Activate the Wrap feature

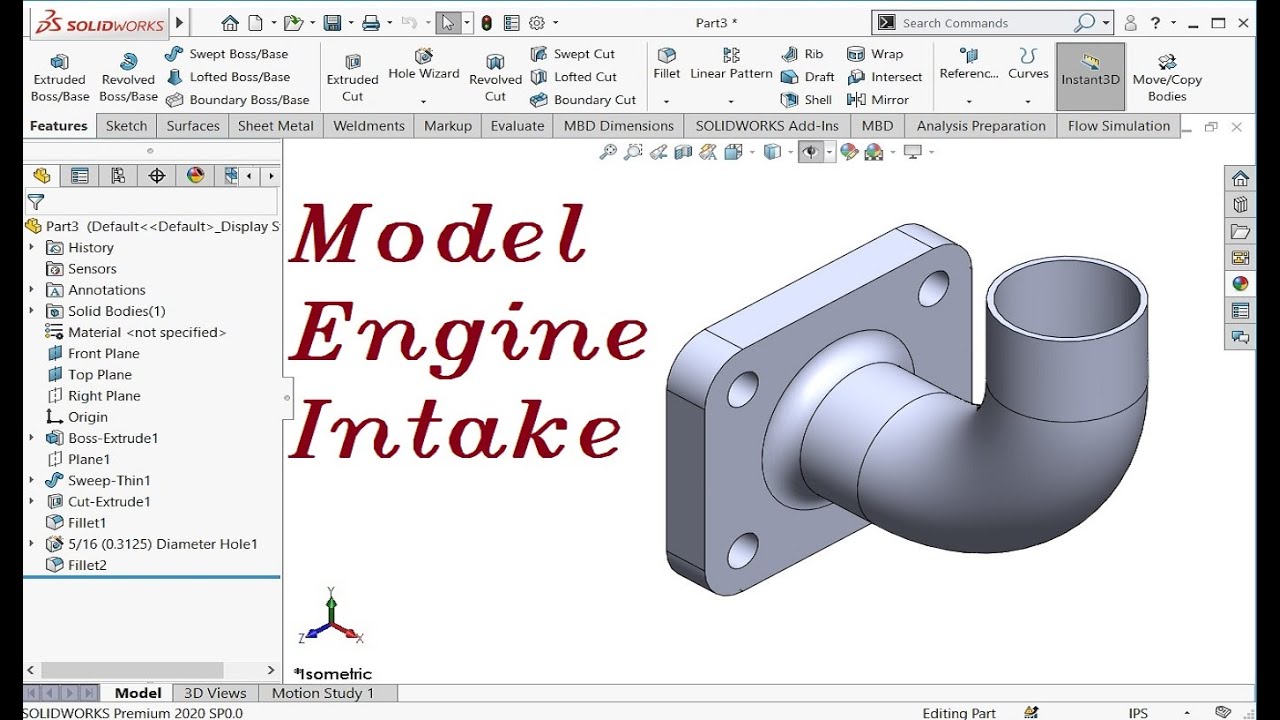point(875,54)
